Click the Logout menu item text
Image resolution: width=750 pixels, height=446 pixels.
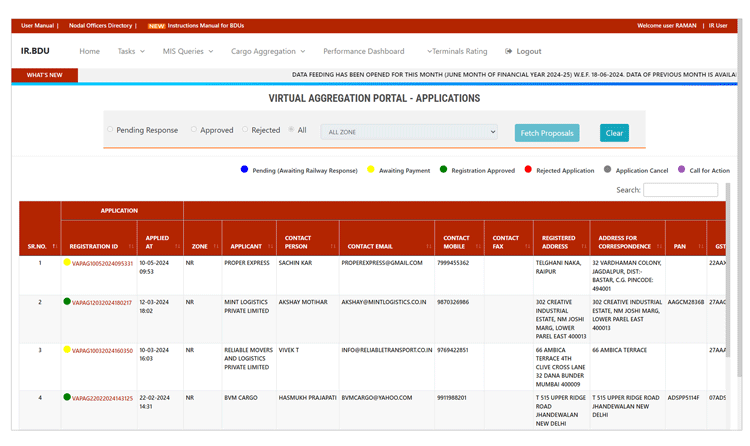[x=529, y=51]
